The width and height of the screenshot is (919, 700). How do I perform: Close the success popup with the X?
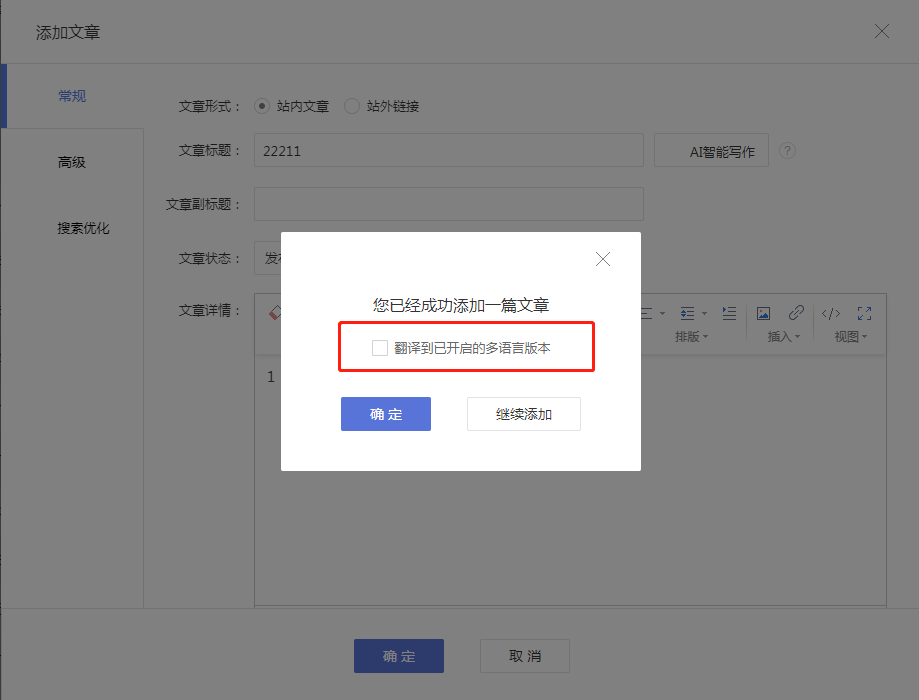pyautogui.click(x=603, y=259)
